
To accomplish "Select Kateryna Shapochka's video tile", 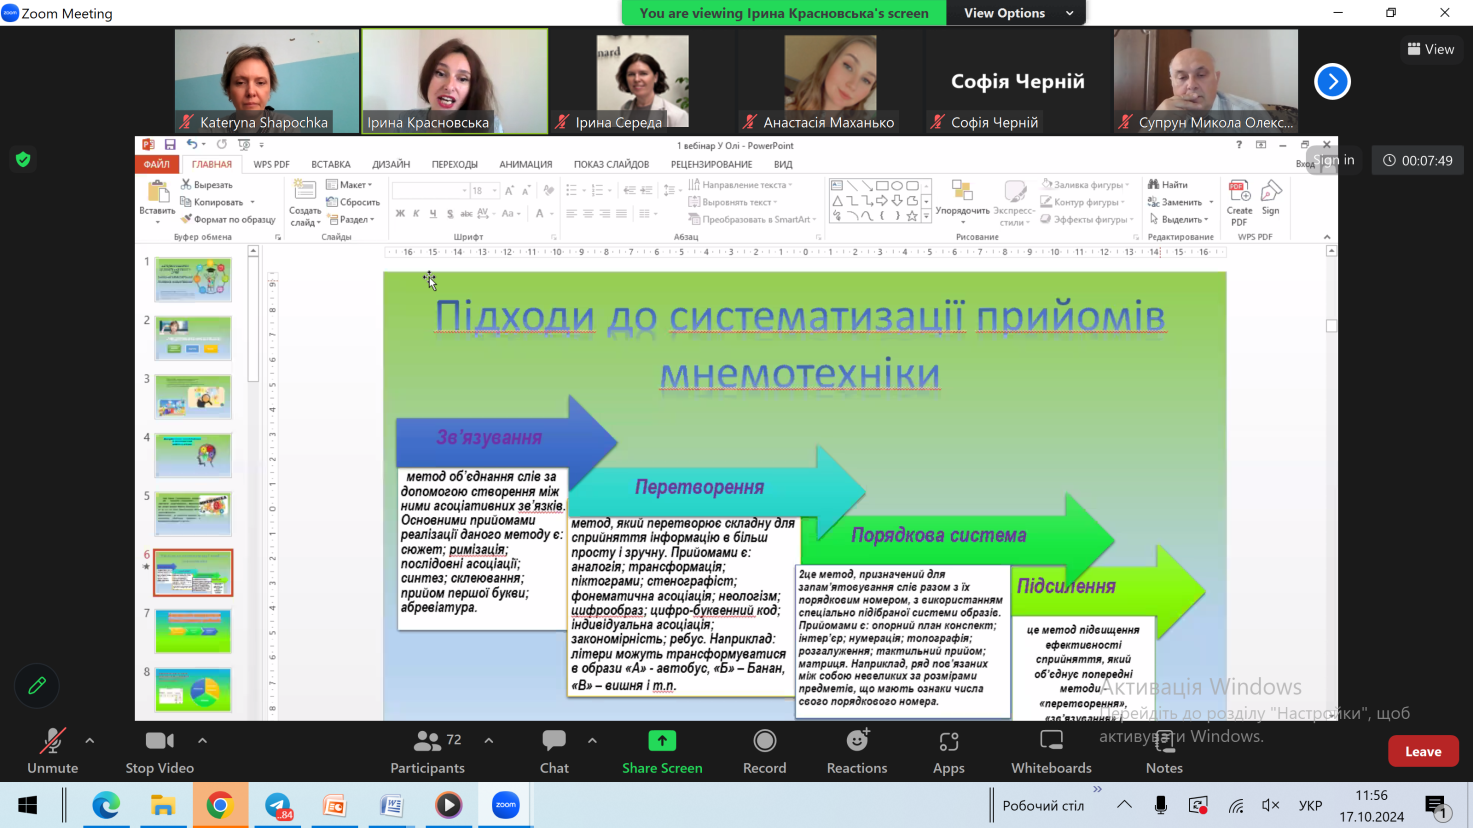I will [x=266, y=81].
